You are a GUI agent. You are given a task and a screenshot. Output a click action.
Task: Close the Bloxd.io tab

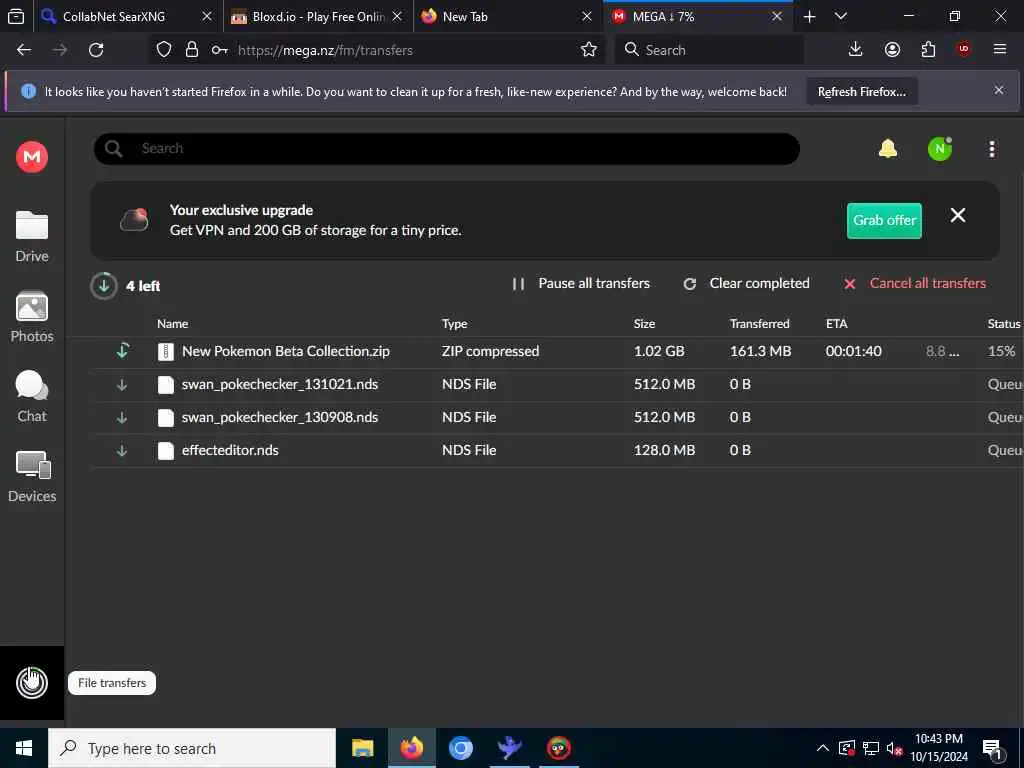coord(397,16)
